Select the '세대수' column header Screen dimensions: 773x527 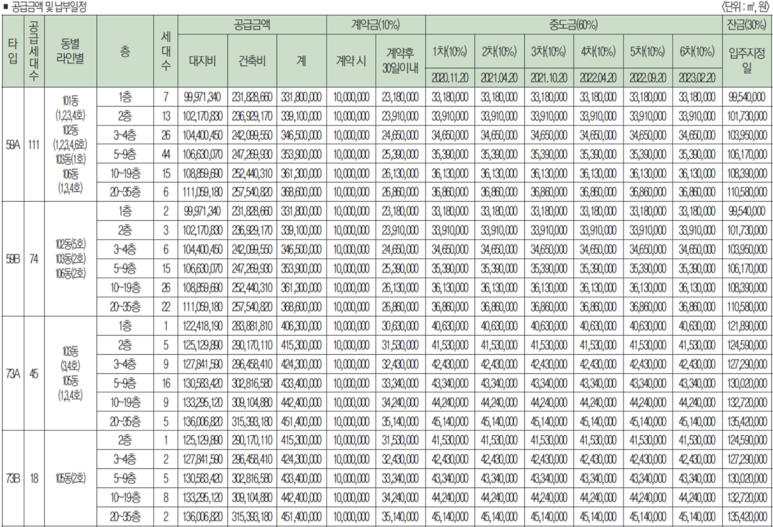[166, 51]
